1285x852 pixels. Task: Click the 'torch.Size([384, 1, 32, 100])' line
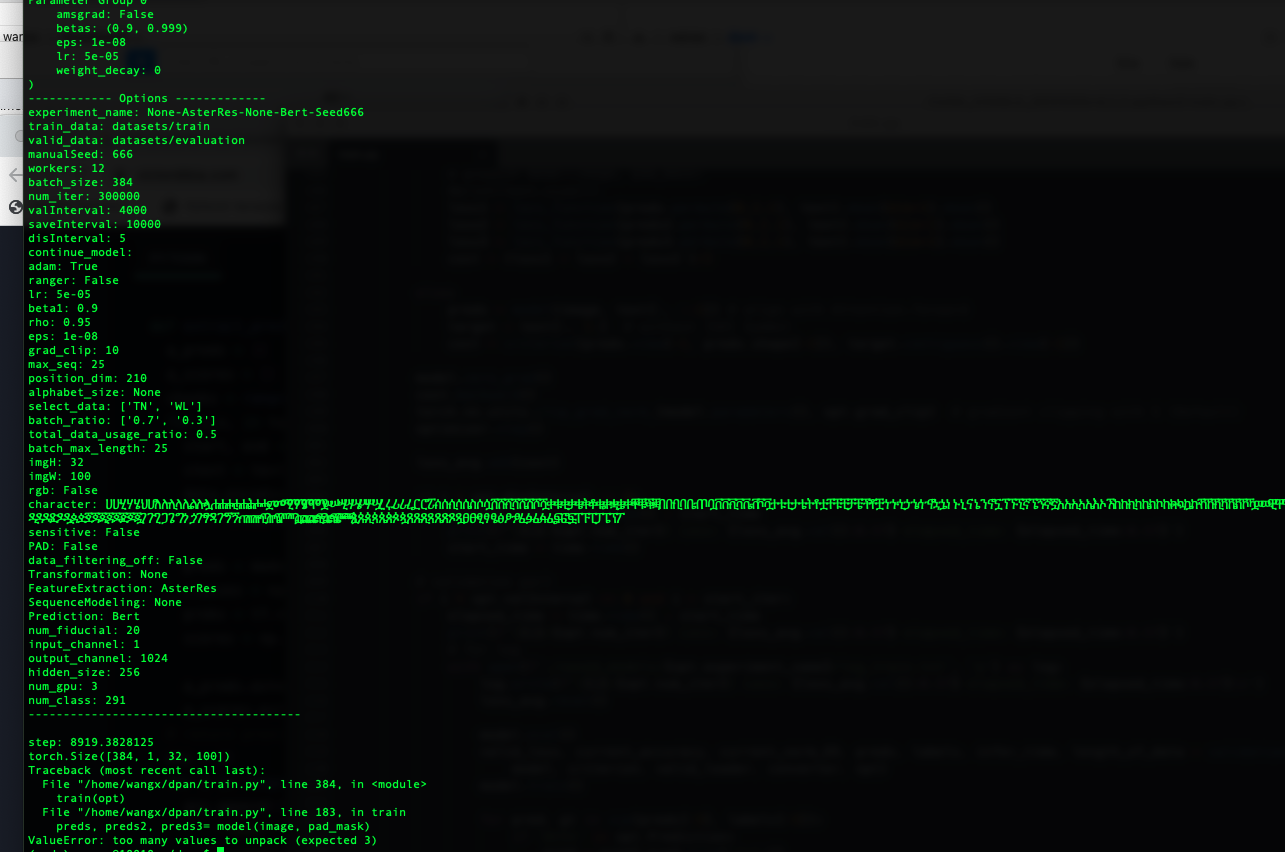coord(129,756)
